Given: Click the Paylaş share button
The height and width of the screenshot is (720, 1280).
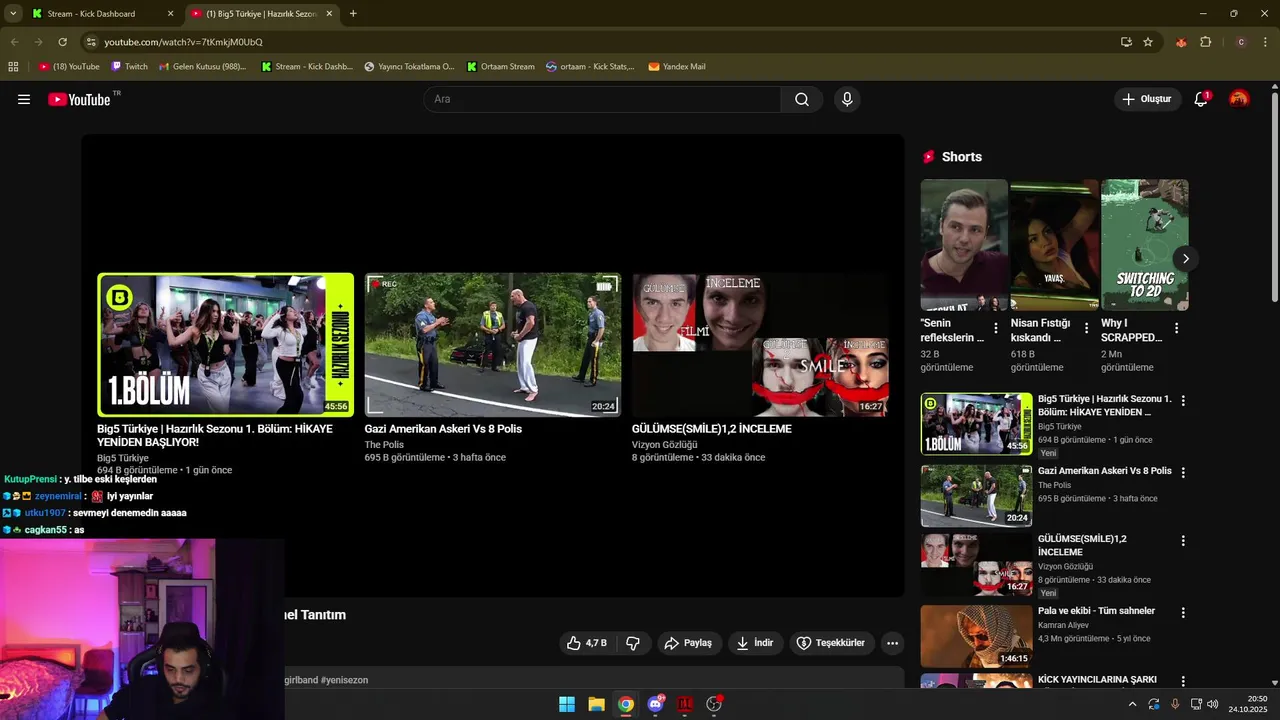Looking at the screenshot, I should 688,643.
